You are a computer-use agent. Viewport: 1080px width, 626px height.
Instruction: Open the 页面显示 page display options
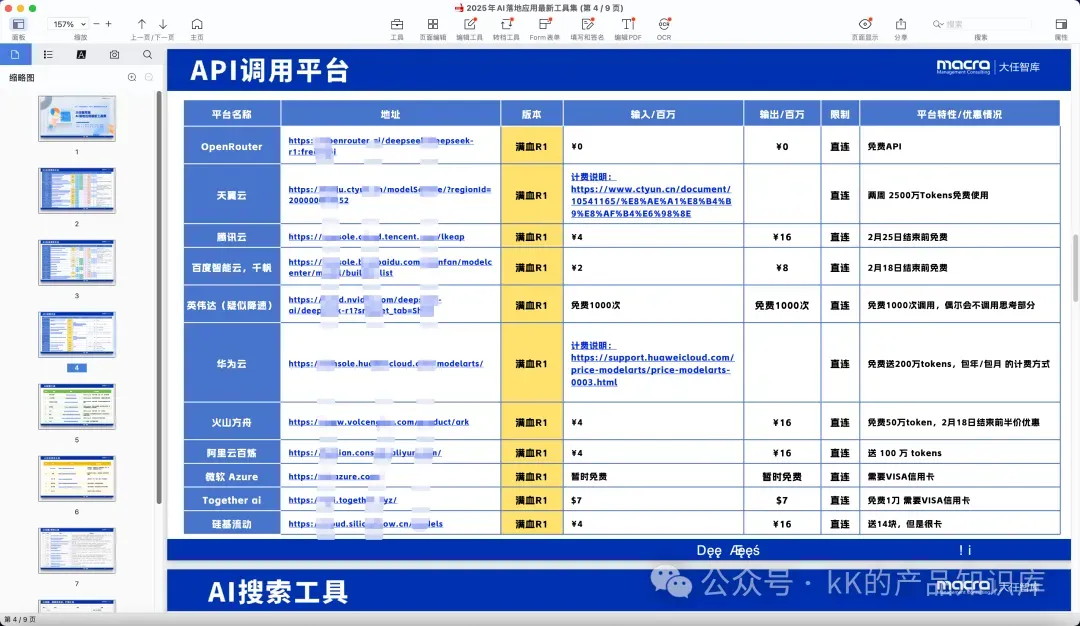865,24
